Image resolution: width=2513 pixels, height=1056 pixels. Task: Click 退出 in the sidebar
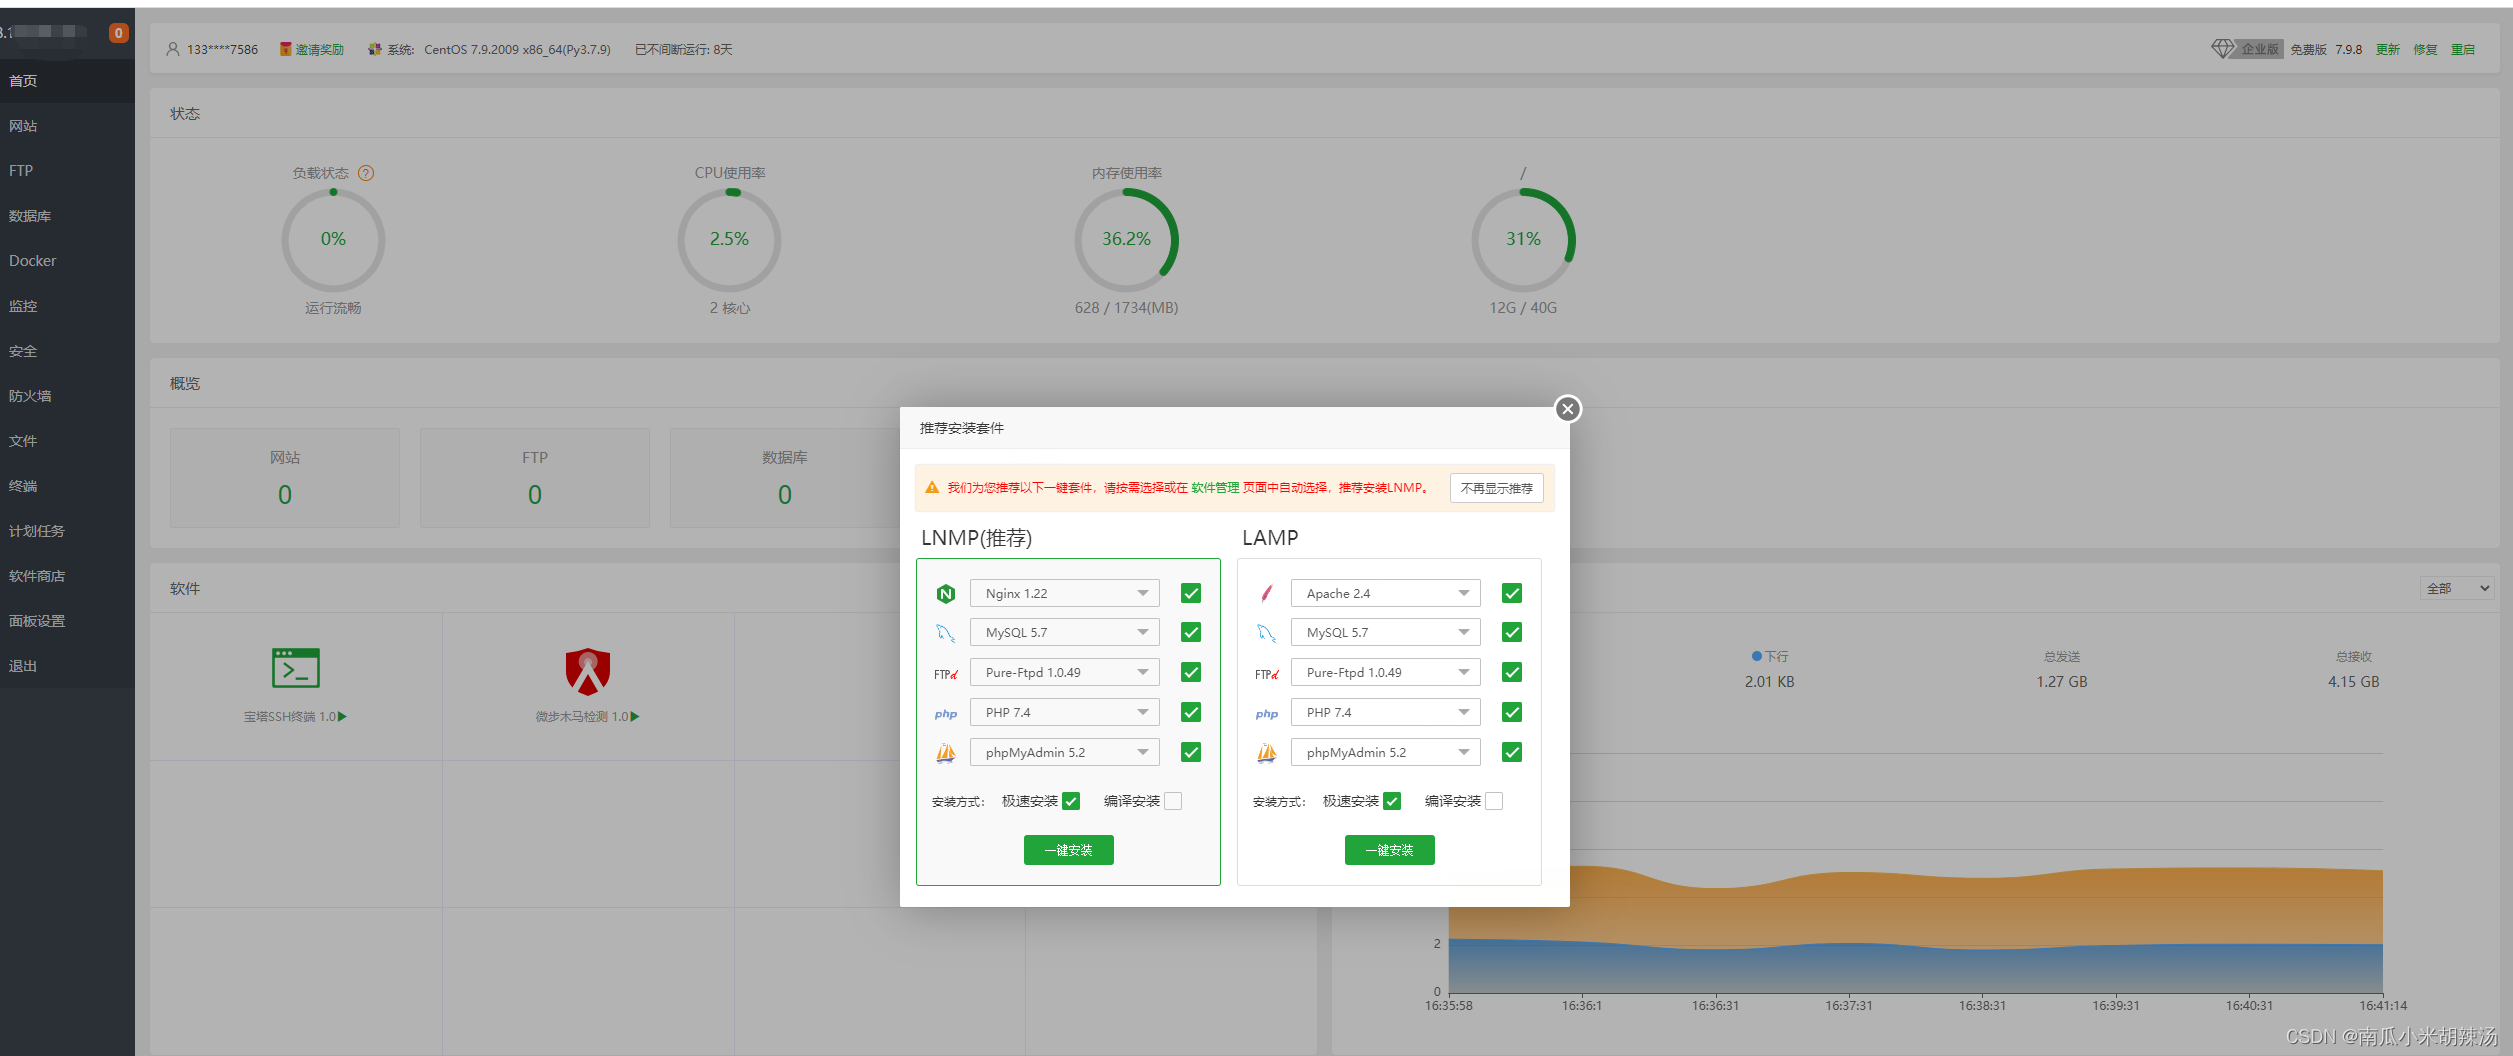[x=67, y=666]
